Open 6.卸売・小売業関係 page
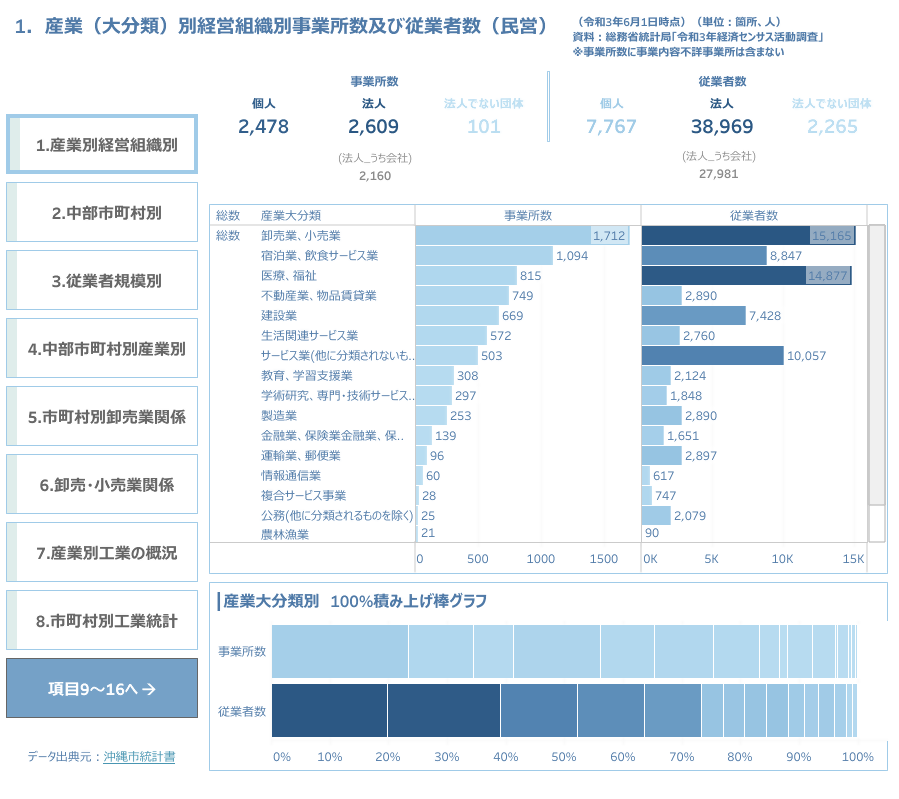The height and width of the screenshot is (799, 899). coord(102,484)
